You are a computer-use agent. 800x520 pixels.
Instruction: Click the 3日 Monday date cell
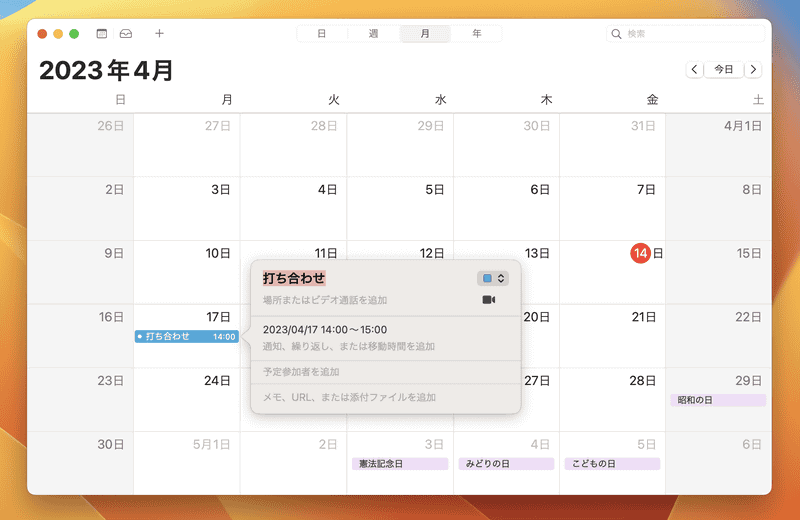click(187, 209)
